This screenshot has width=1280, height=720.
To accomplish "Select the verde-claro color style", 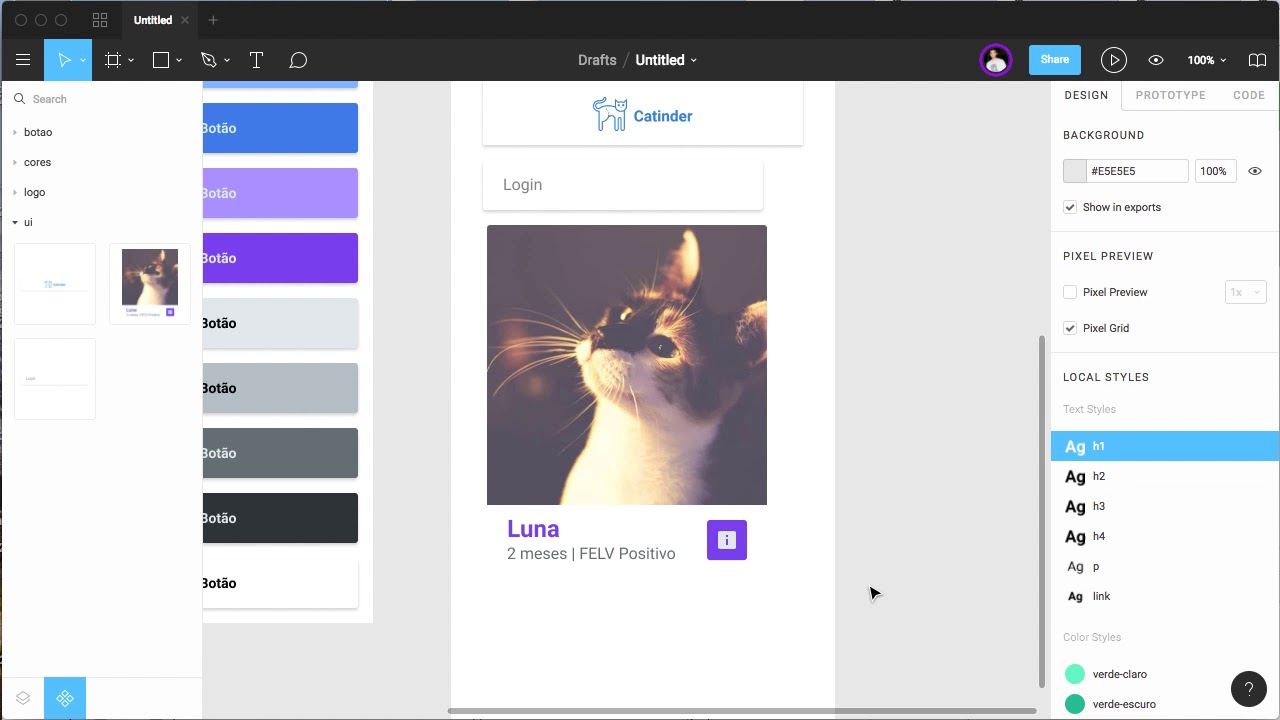I will click(1165, 674).
